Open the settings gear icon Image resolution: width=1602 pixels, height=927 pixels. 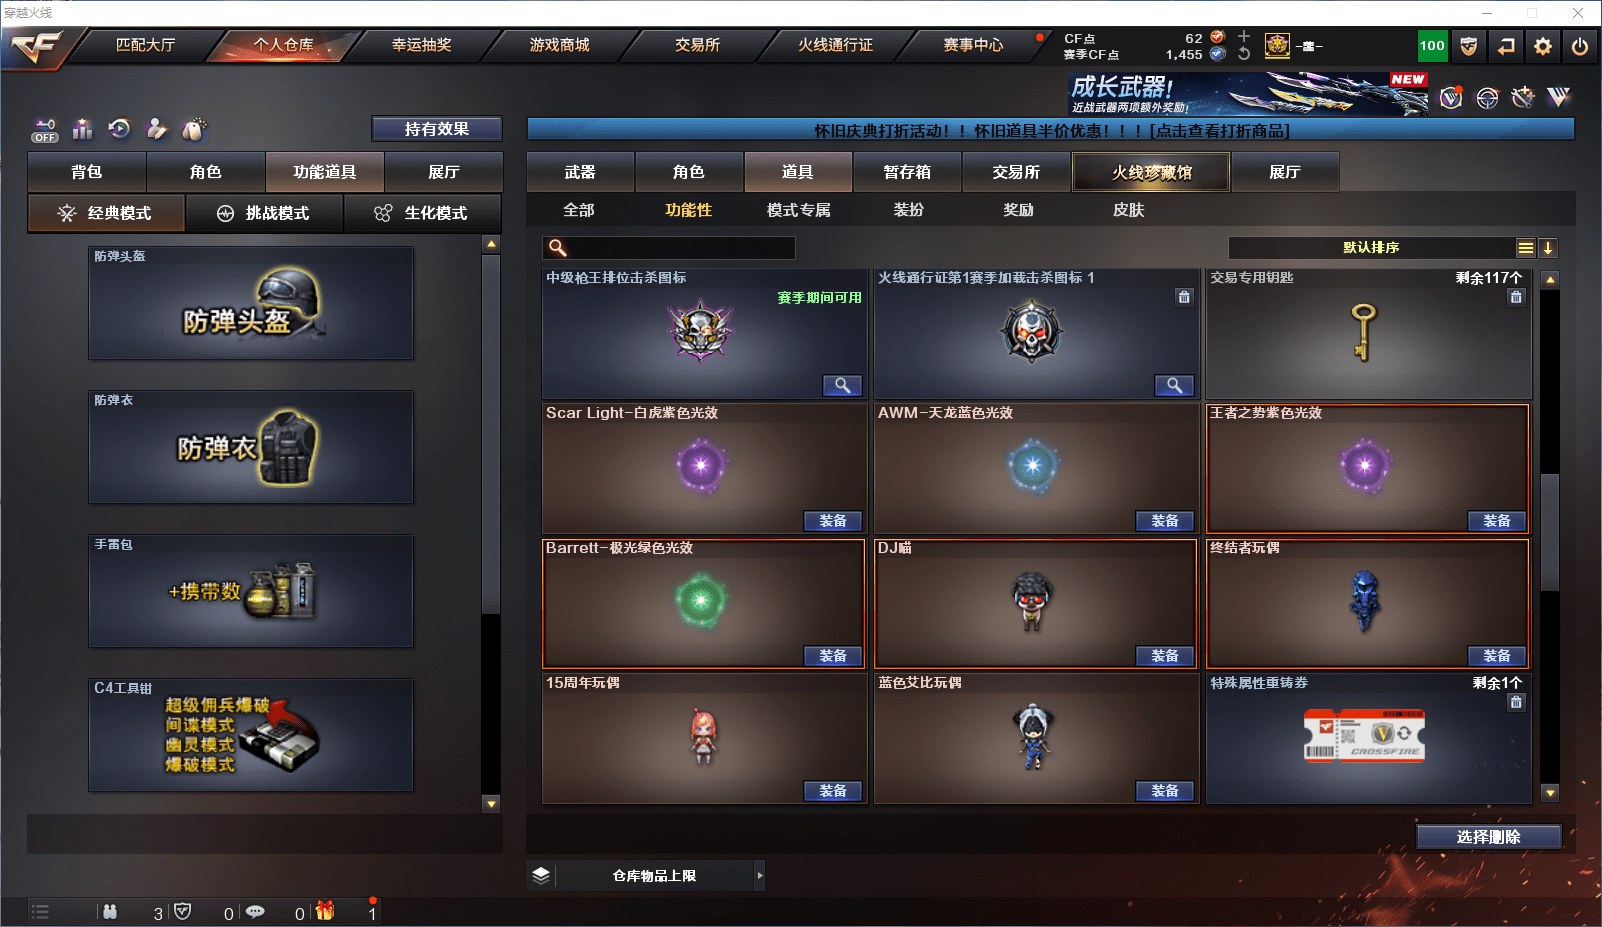point(1543,46)
